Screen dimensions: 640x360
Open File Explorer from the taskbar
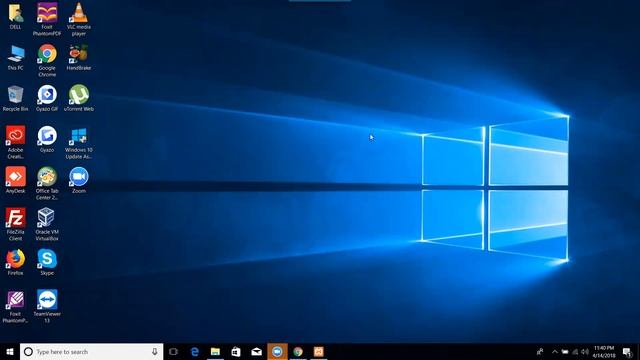tap(215, 352)
